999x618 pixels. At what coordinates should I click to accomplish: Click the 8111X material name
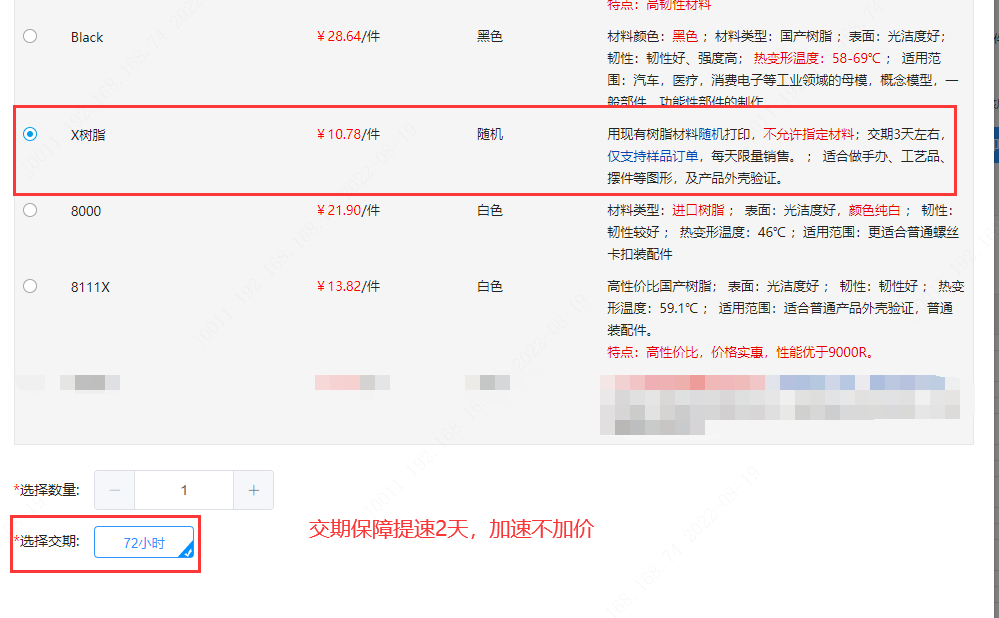[90, 287]
